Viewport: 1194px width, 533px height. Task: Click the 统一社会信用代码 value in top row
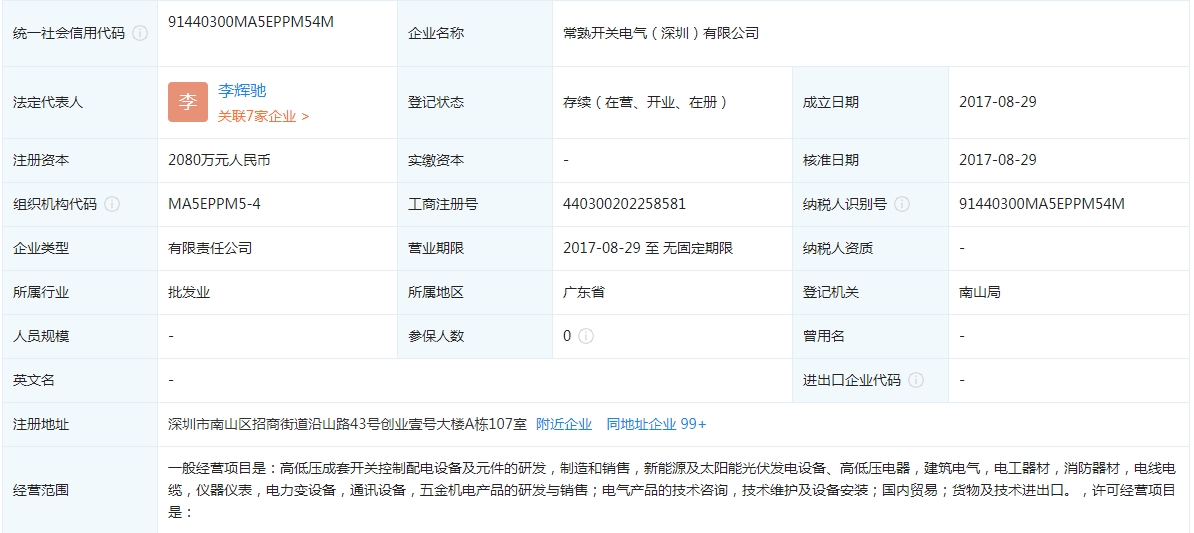coord(251,22)
